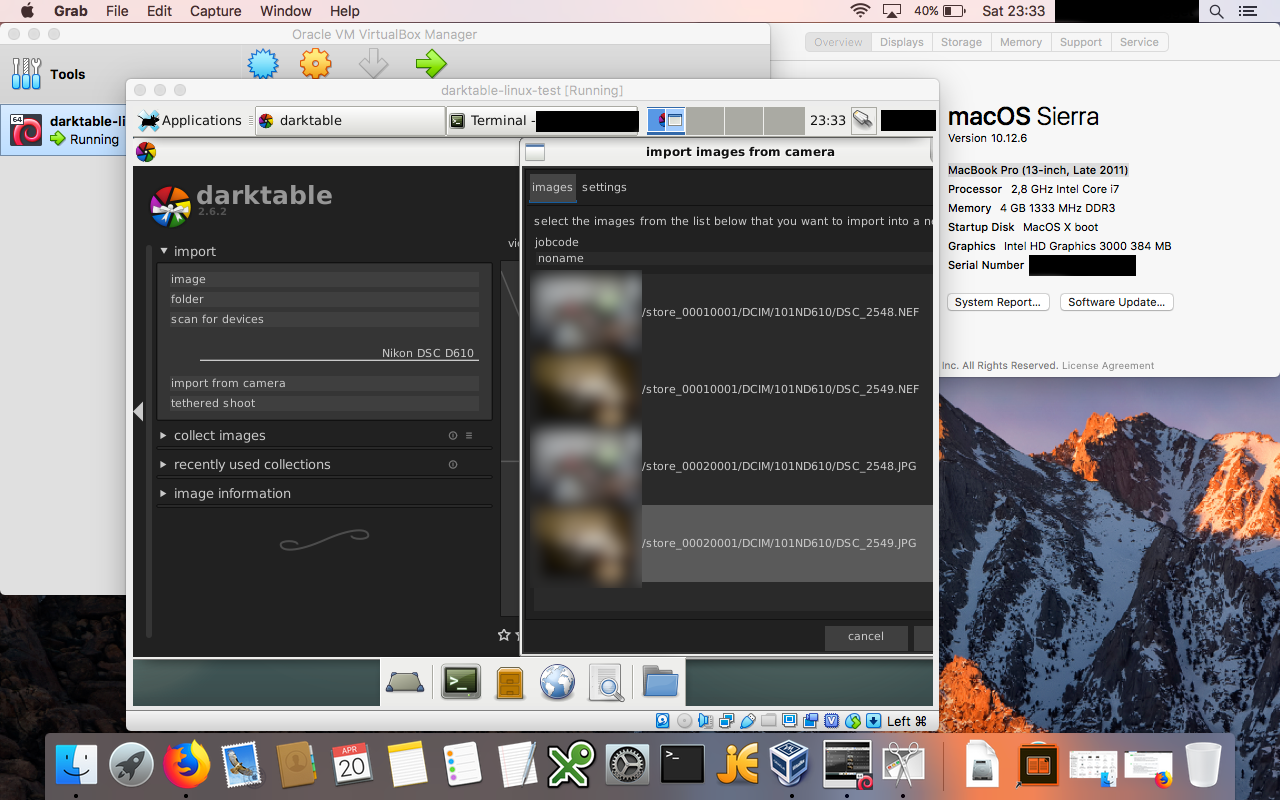The width and height of the screenshot is (1280, 800).
Task: Open Storage tab in About This Mac
Action: pos(961,42)
